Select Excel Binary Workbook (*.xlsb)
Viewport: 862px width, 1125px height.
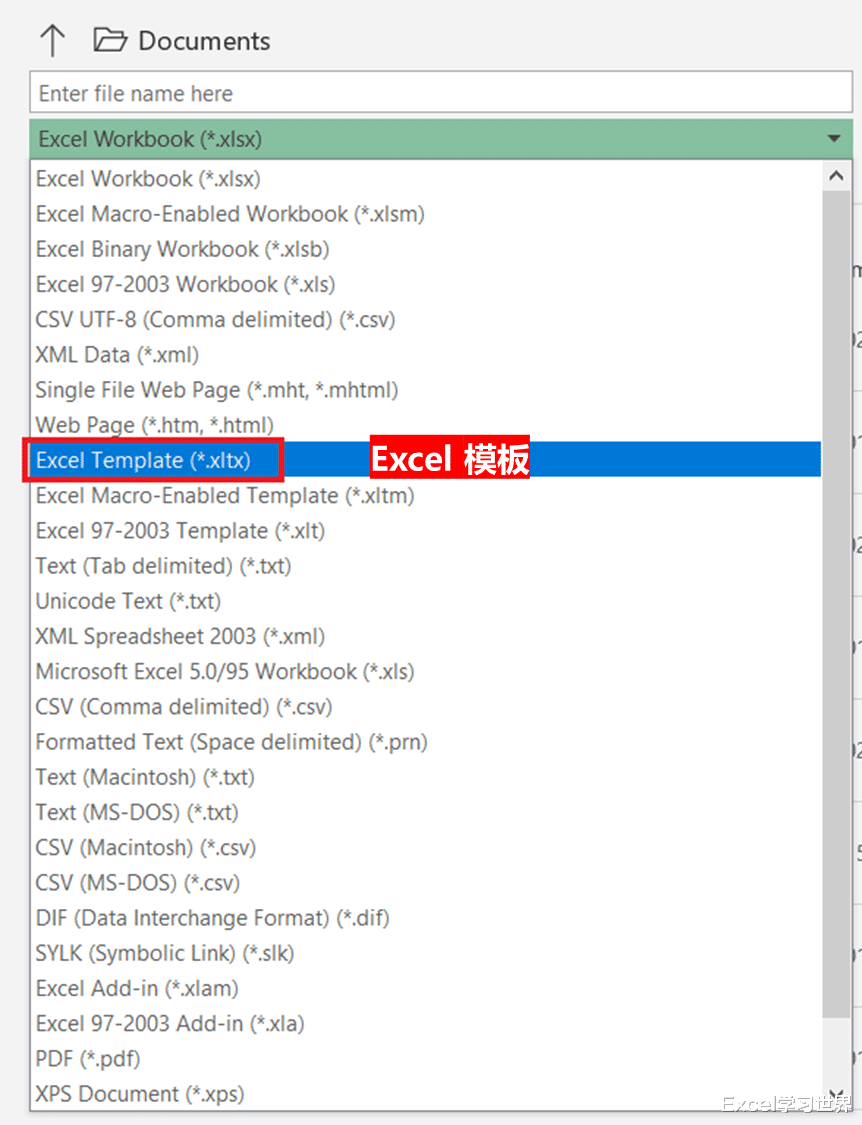426,249
